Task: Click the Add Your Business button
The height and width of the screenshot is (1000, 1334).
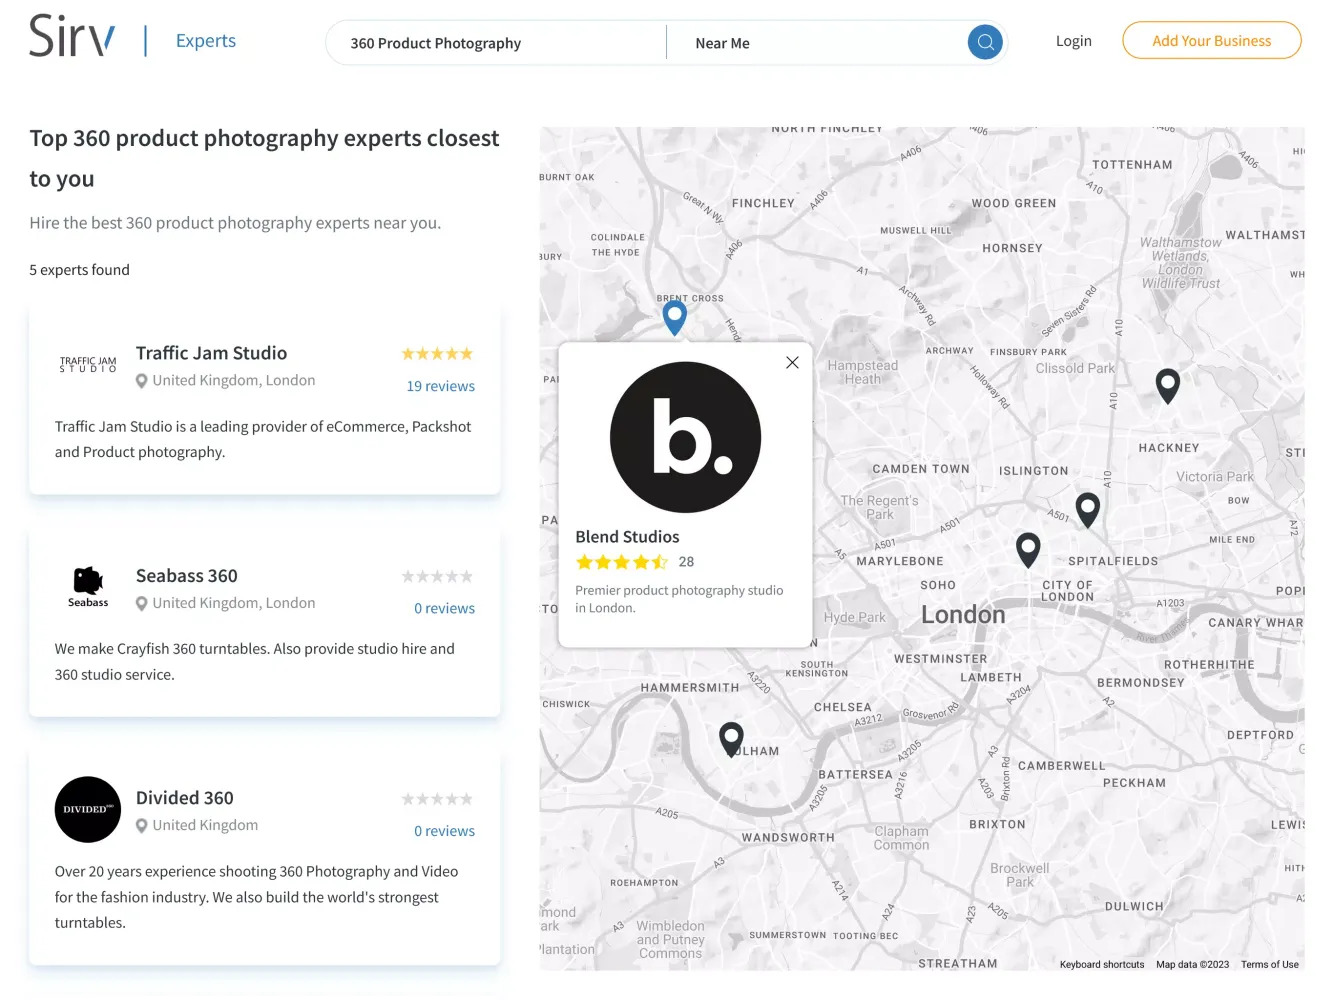Action: pos(1212,41)
